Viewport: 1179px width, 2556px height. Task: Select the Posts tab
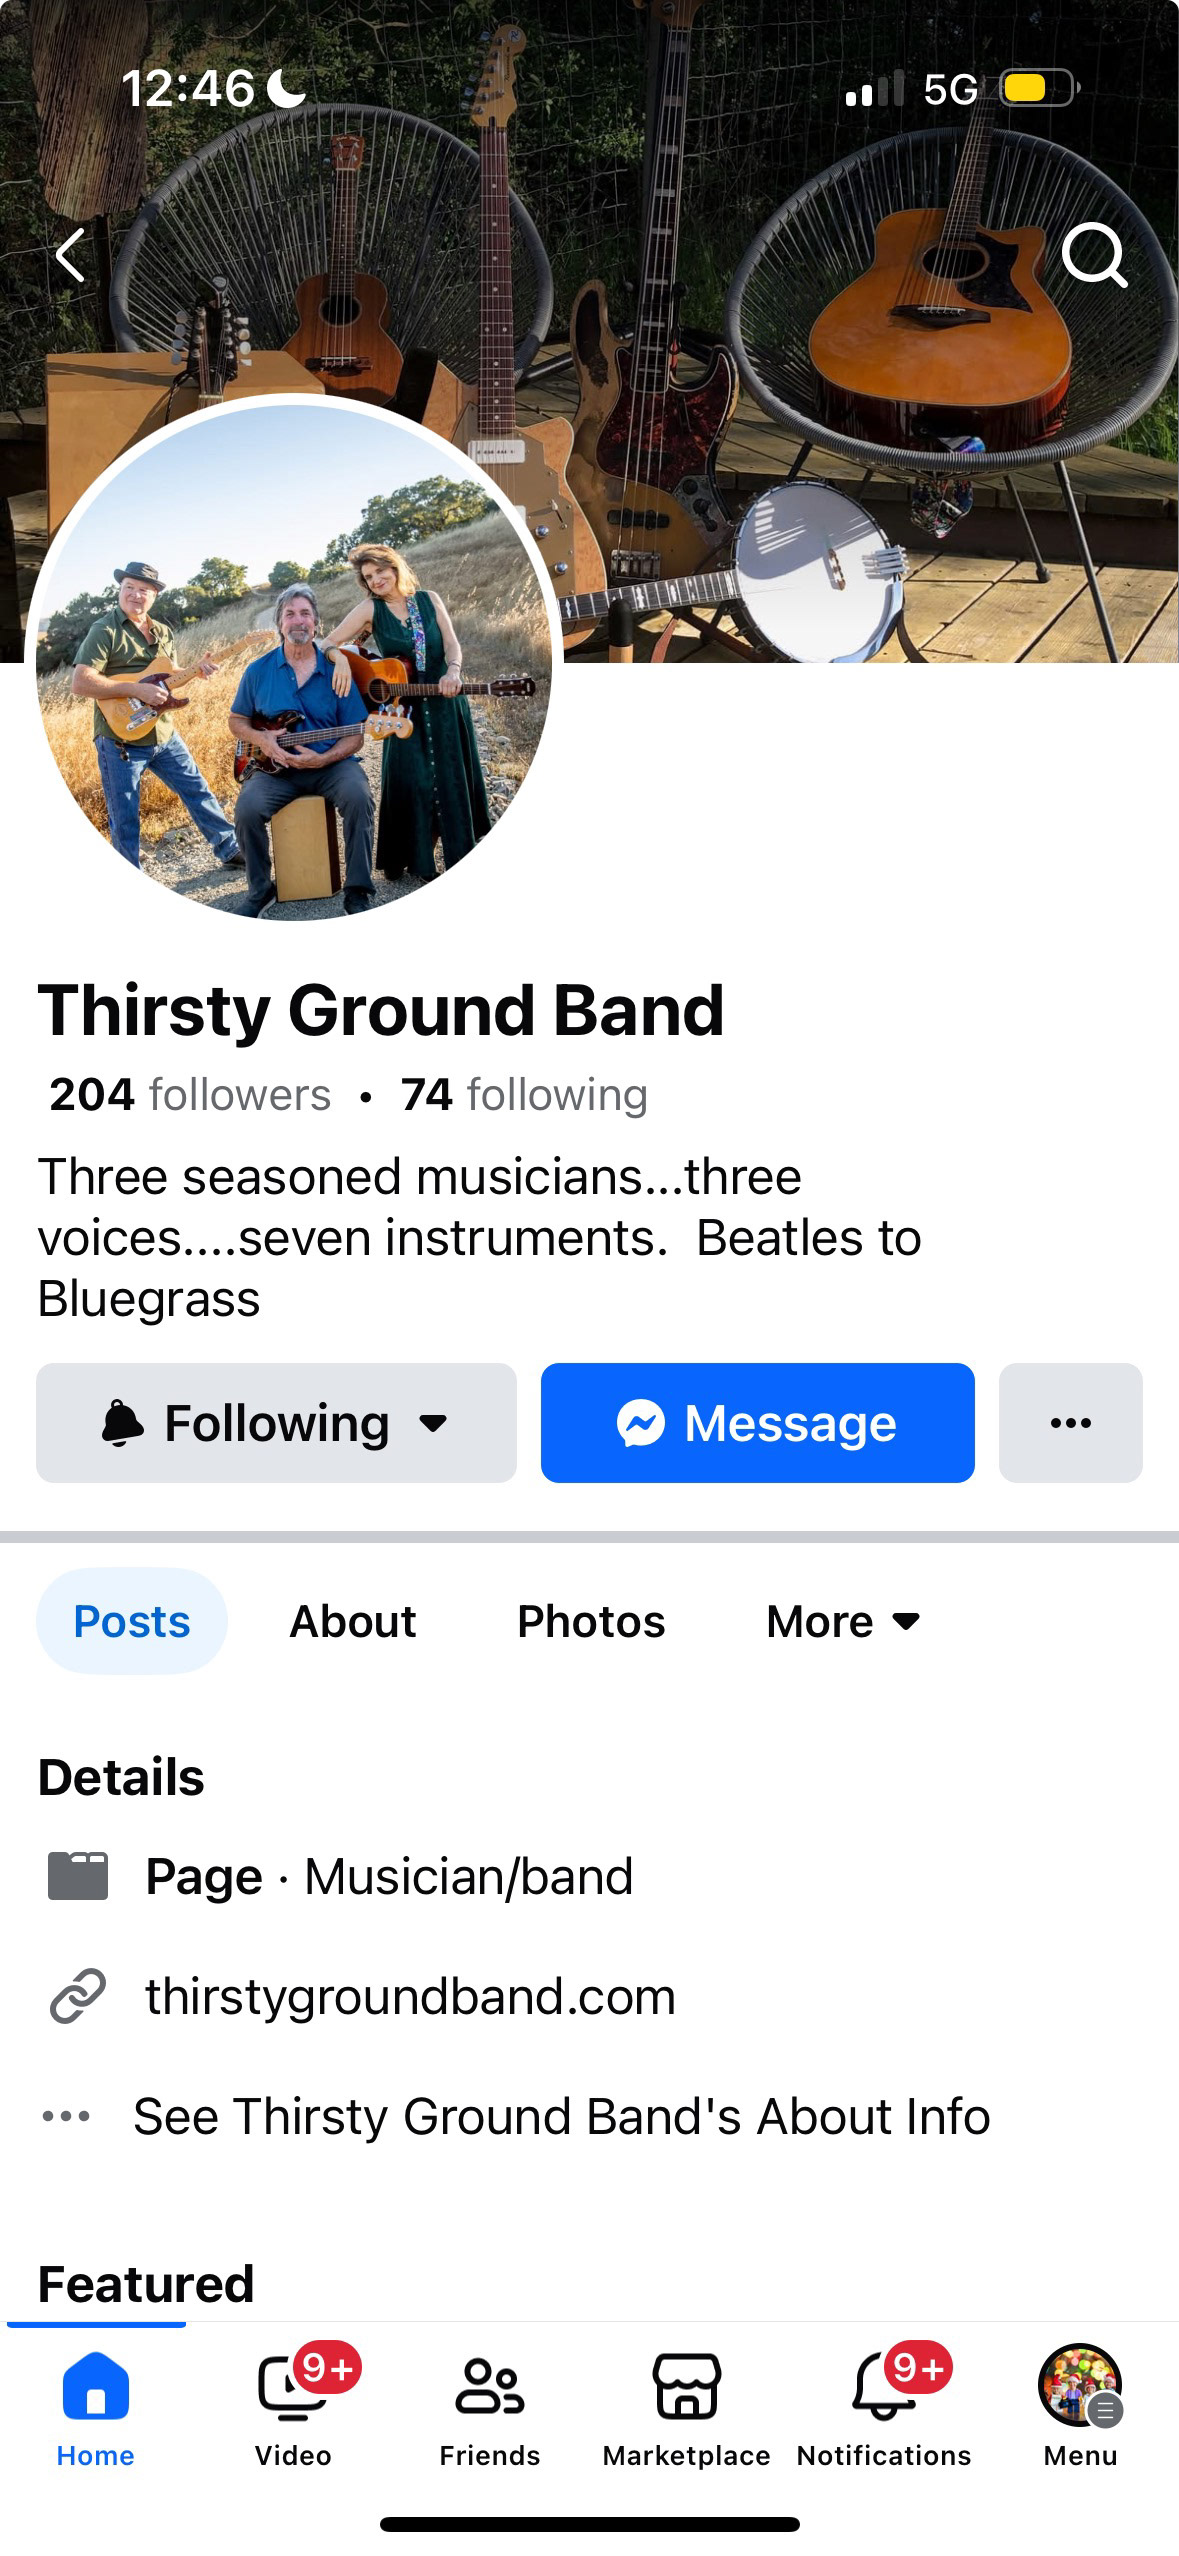click(132, 1621)
